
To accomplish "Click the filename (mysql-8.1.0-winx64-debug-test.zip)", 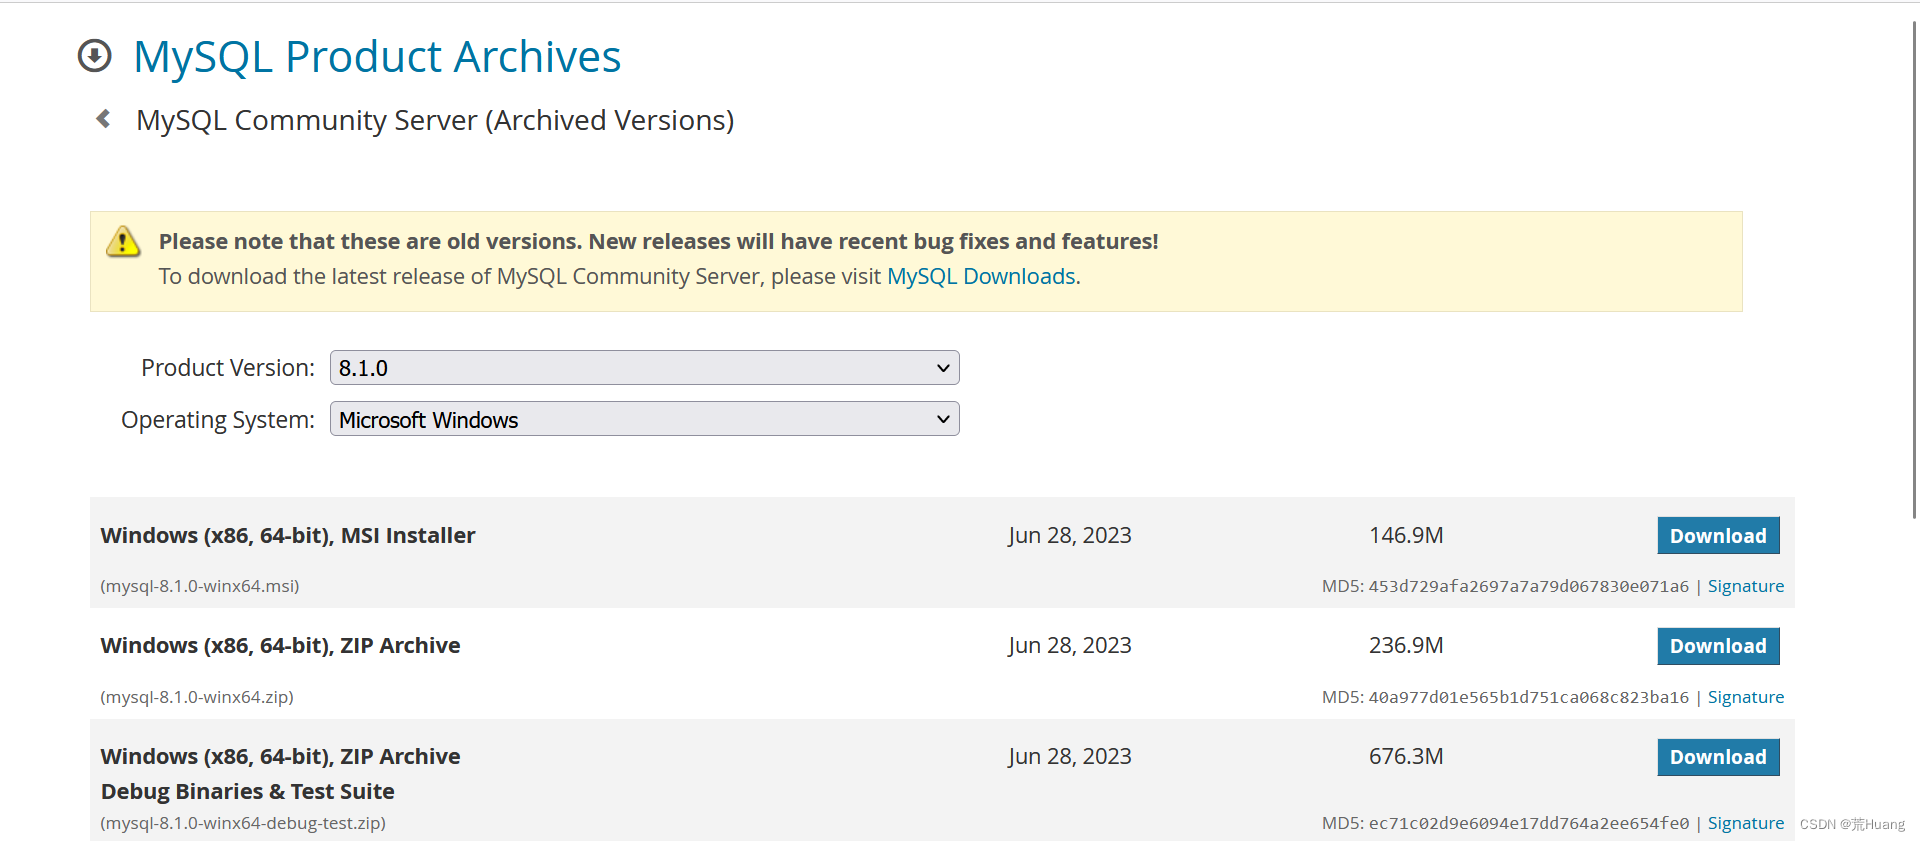I will pyautogui.click(x=243, y=823).
